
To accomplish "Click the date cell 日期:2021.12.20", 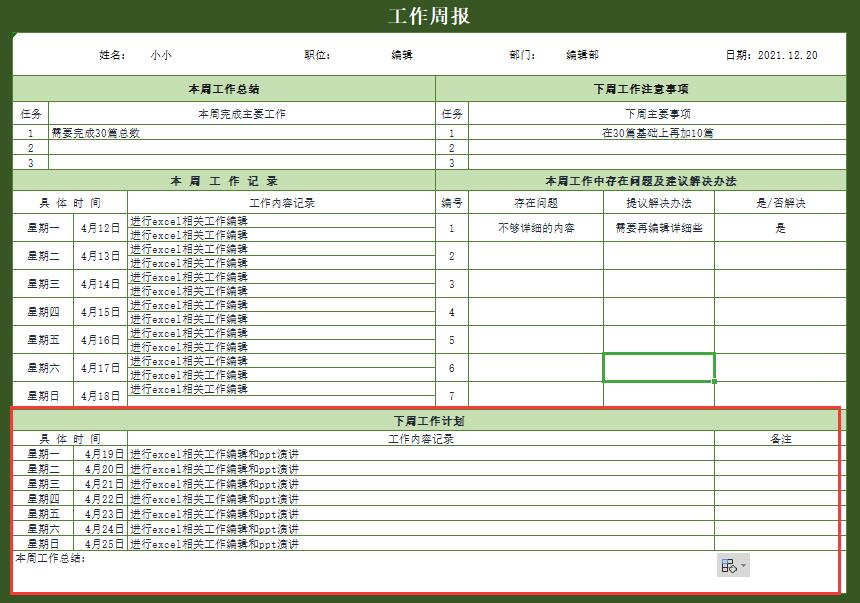I will [771, 55].
